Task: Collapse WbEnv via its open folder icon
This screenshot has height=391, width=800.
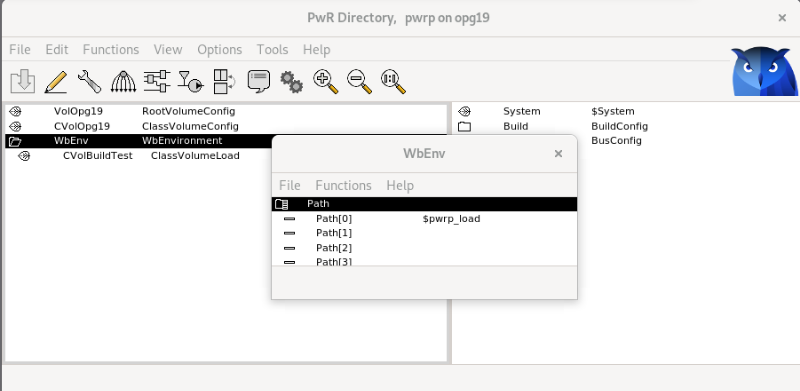Action: pyautogui.click(x=15, y=141)
